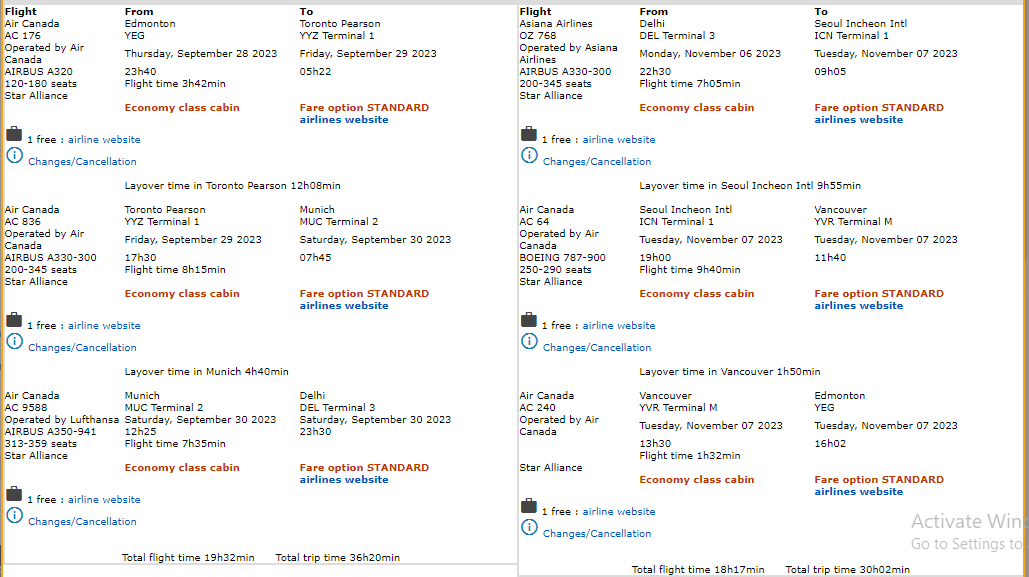Click the suitcase icon for flight AC 240

point(529,507)
